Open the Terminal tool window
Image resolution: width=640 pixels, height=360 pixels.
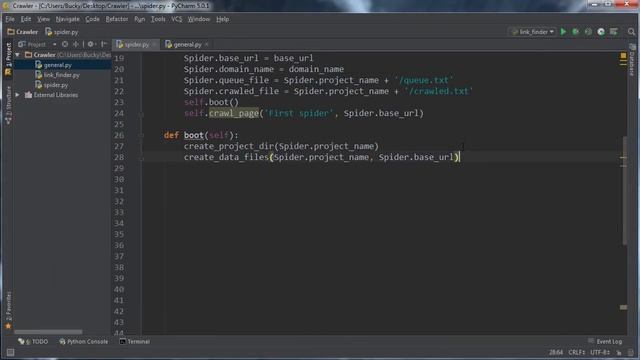coord(135,341)
